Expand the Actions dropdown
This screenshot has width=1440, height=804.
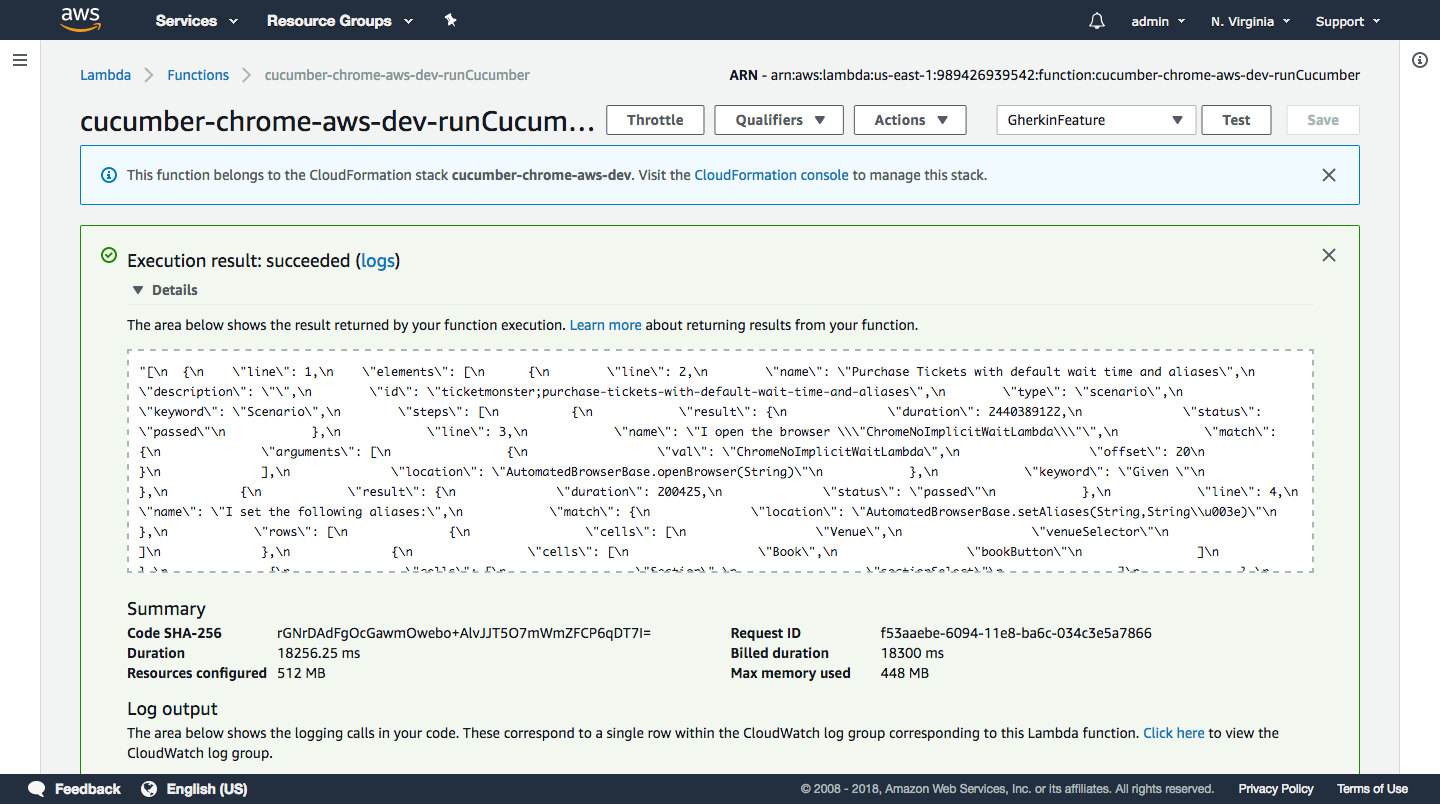pos(909,120)
